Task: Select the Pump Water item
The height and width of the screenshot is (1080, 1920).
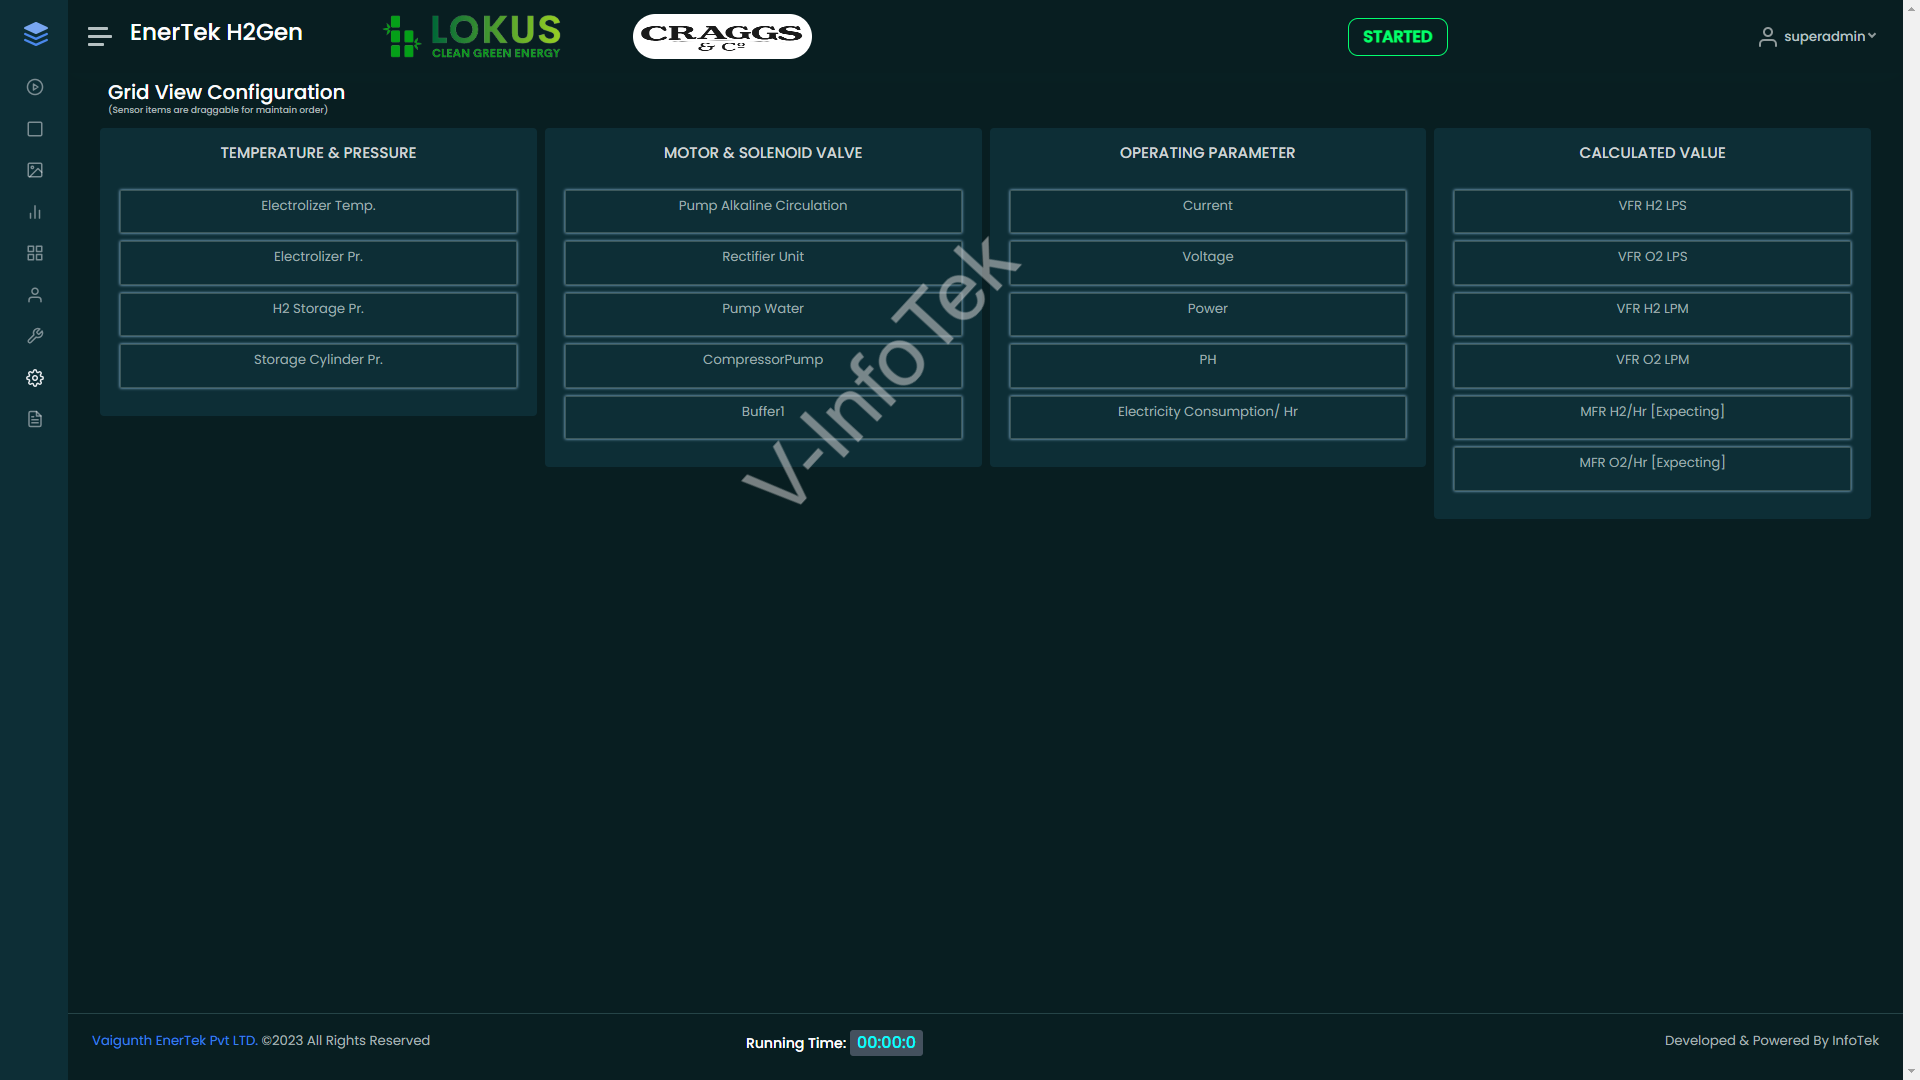Action: [763, 314]
